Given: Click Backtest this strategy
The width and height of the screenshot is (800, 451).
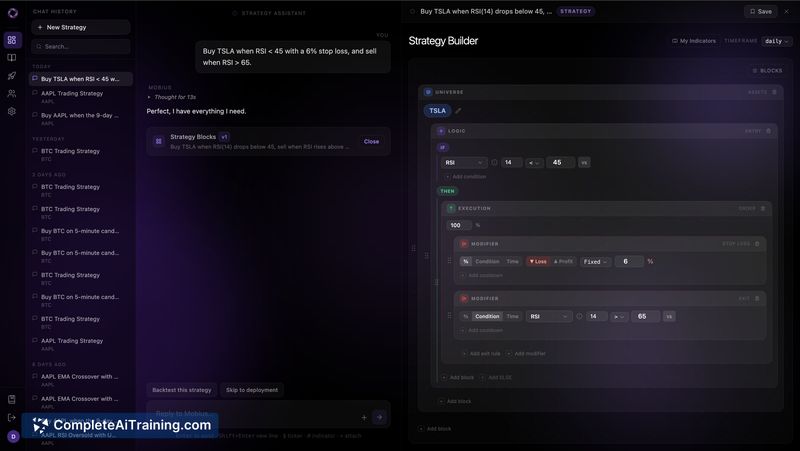Looking at the screenshot, I should pos(182,390).
